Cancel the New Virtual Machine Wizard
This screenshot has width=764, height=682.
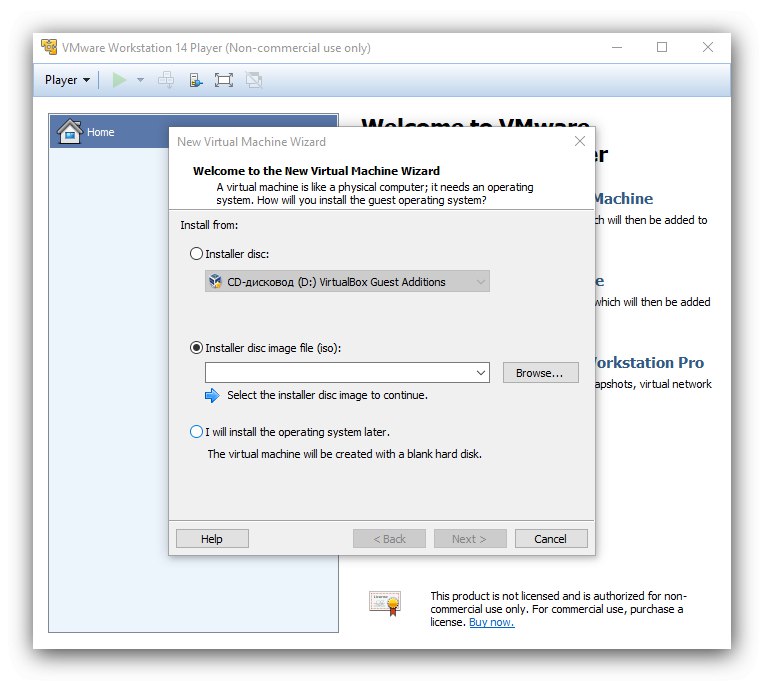pyautogui.click(x=551, y=539)
